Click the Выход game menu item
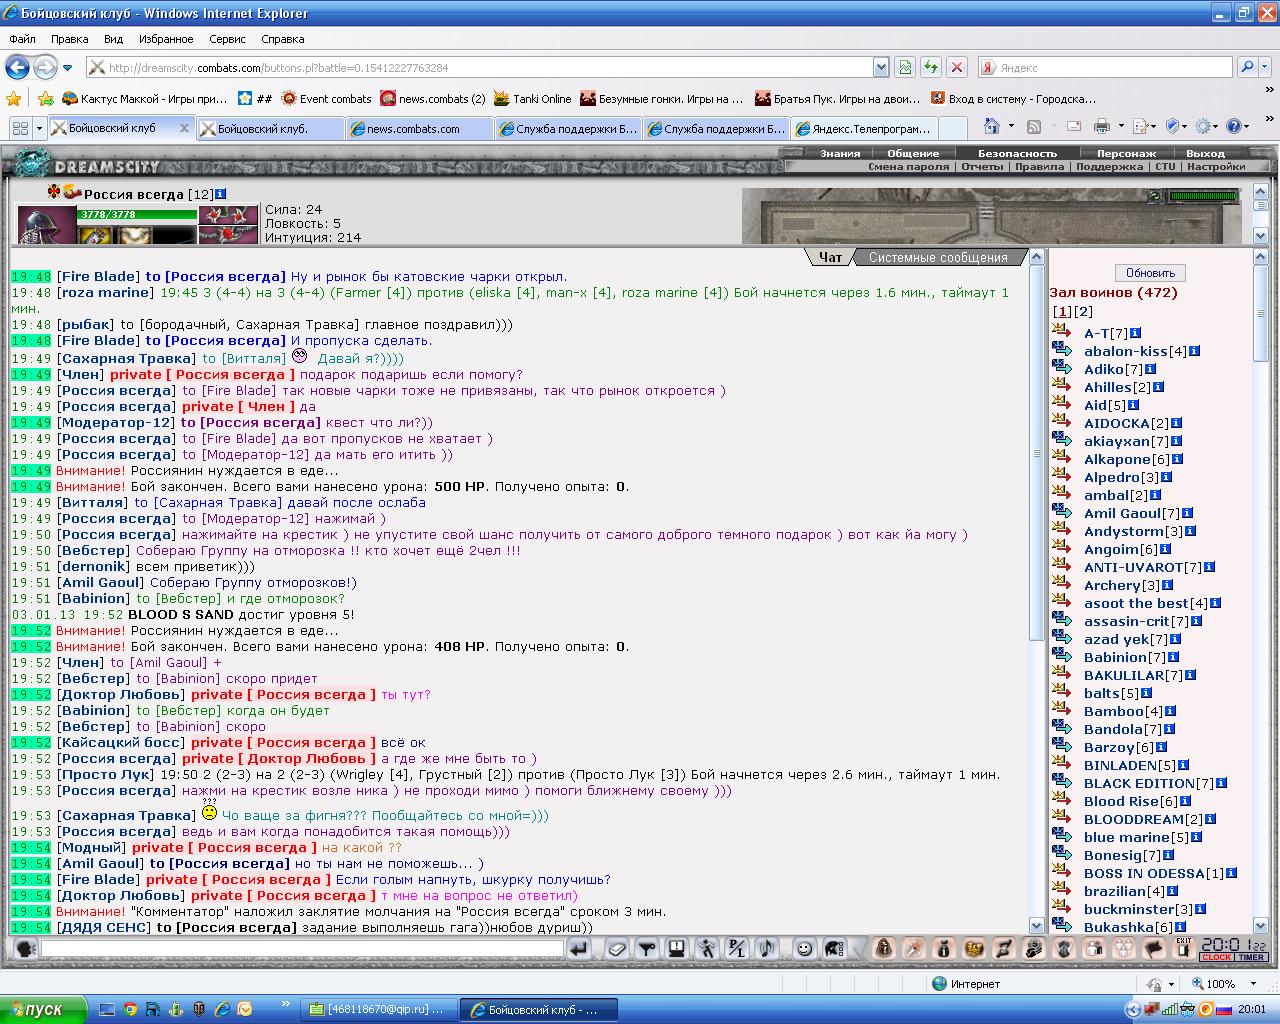Viewport: 1280px width, 1024px height. click(1205, 154)
